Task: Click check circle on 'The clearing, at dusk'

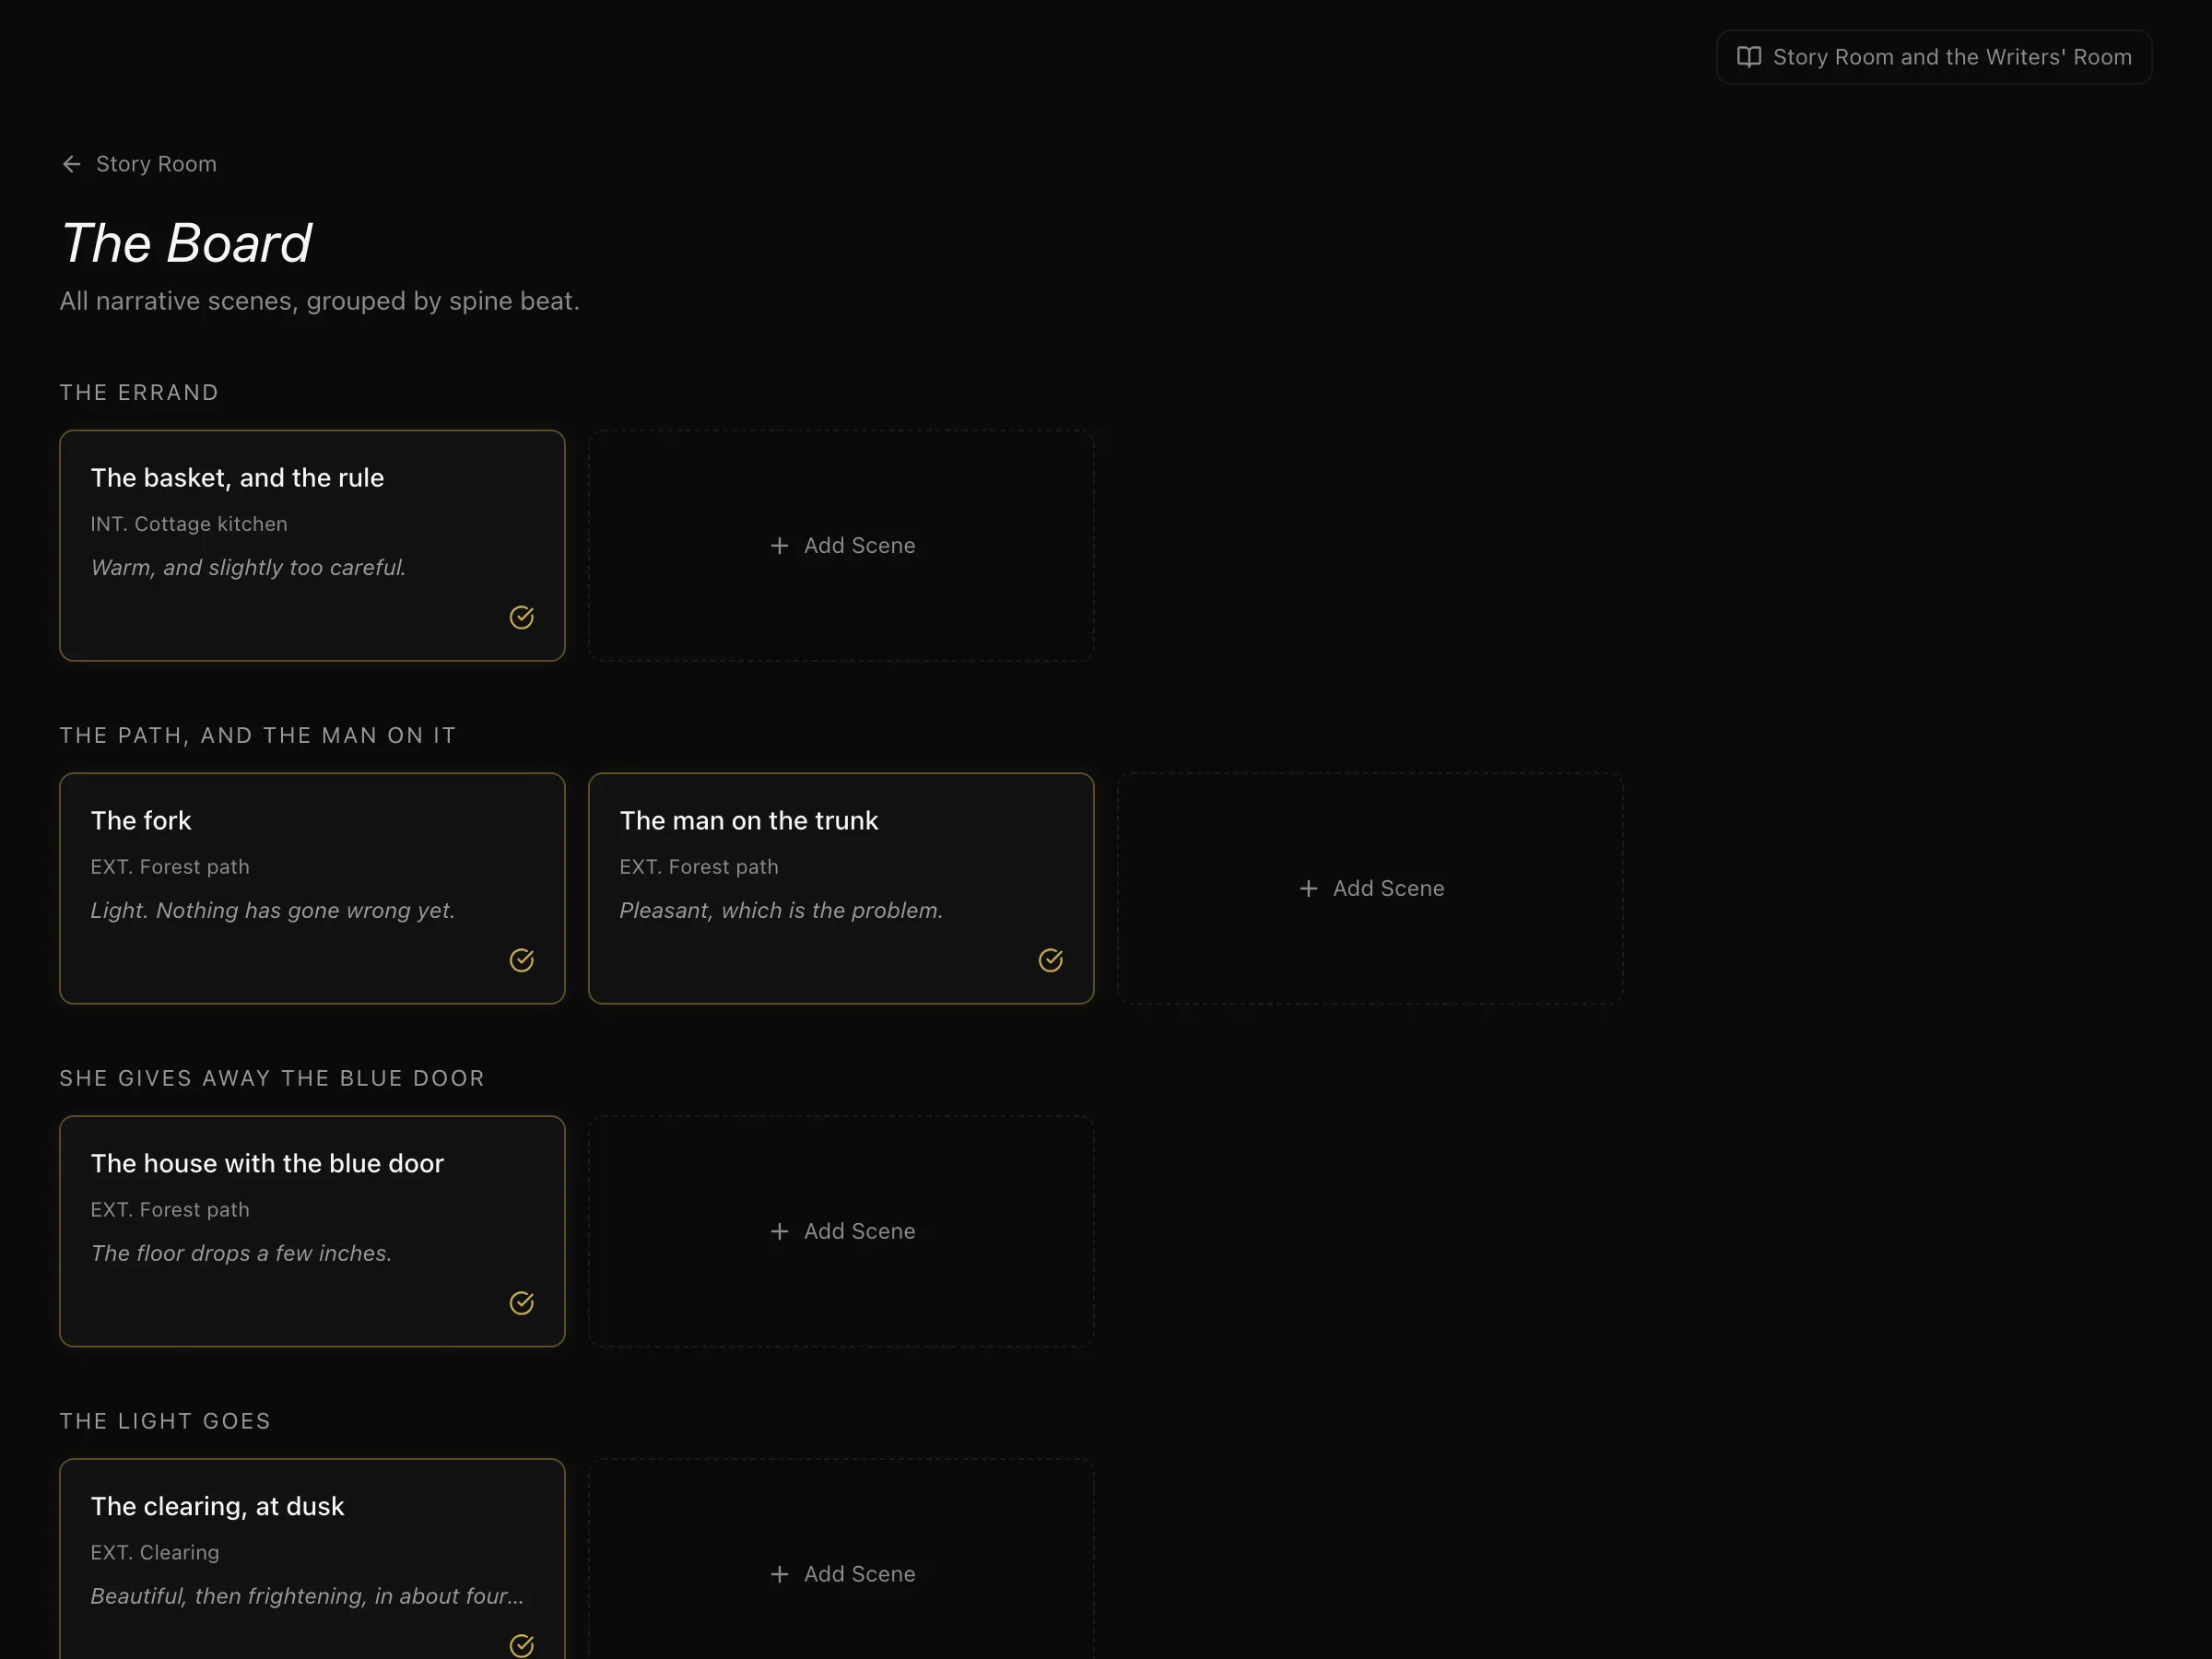Action: tap(522, 1645)
